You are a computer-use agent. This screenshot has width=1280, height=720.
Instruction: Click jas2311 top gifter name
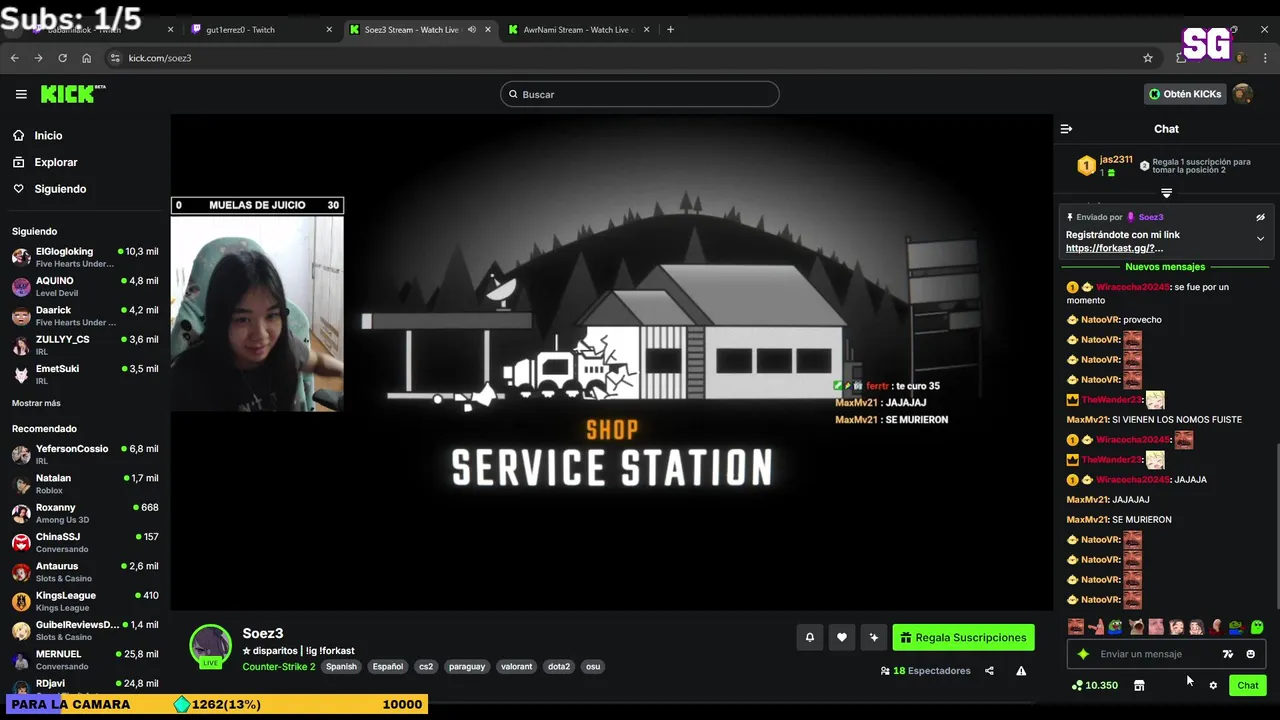pyautogui.click(x=1116, y=160)
